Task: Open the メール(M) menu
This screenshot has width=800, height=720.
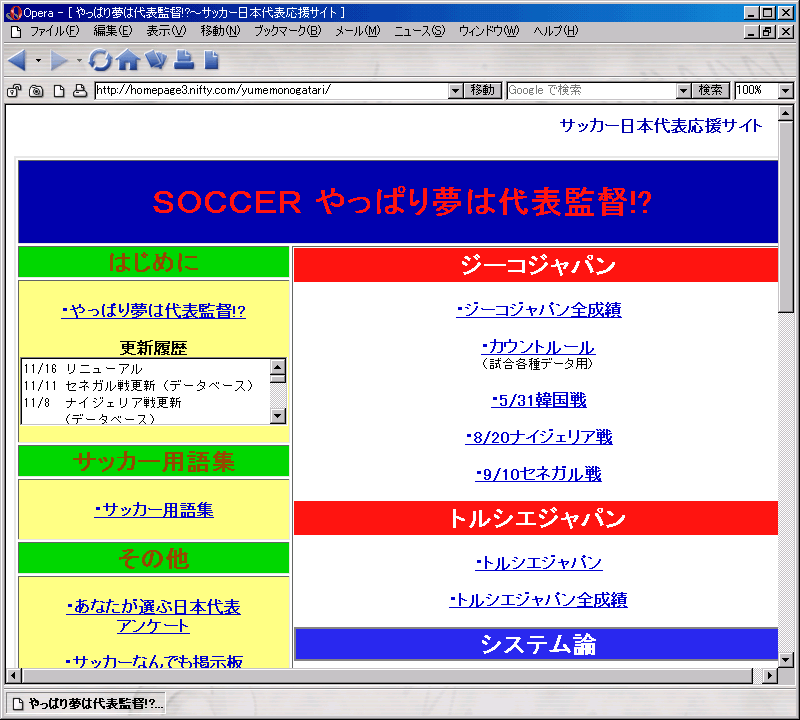Action: [x=358, y=31]
